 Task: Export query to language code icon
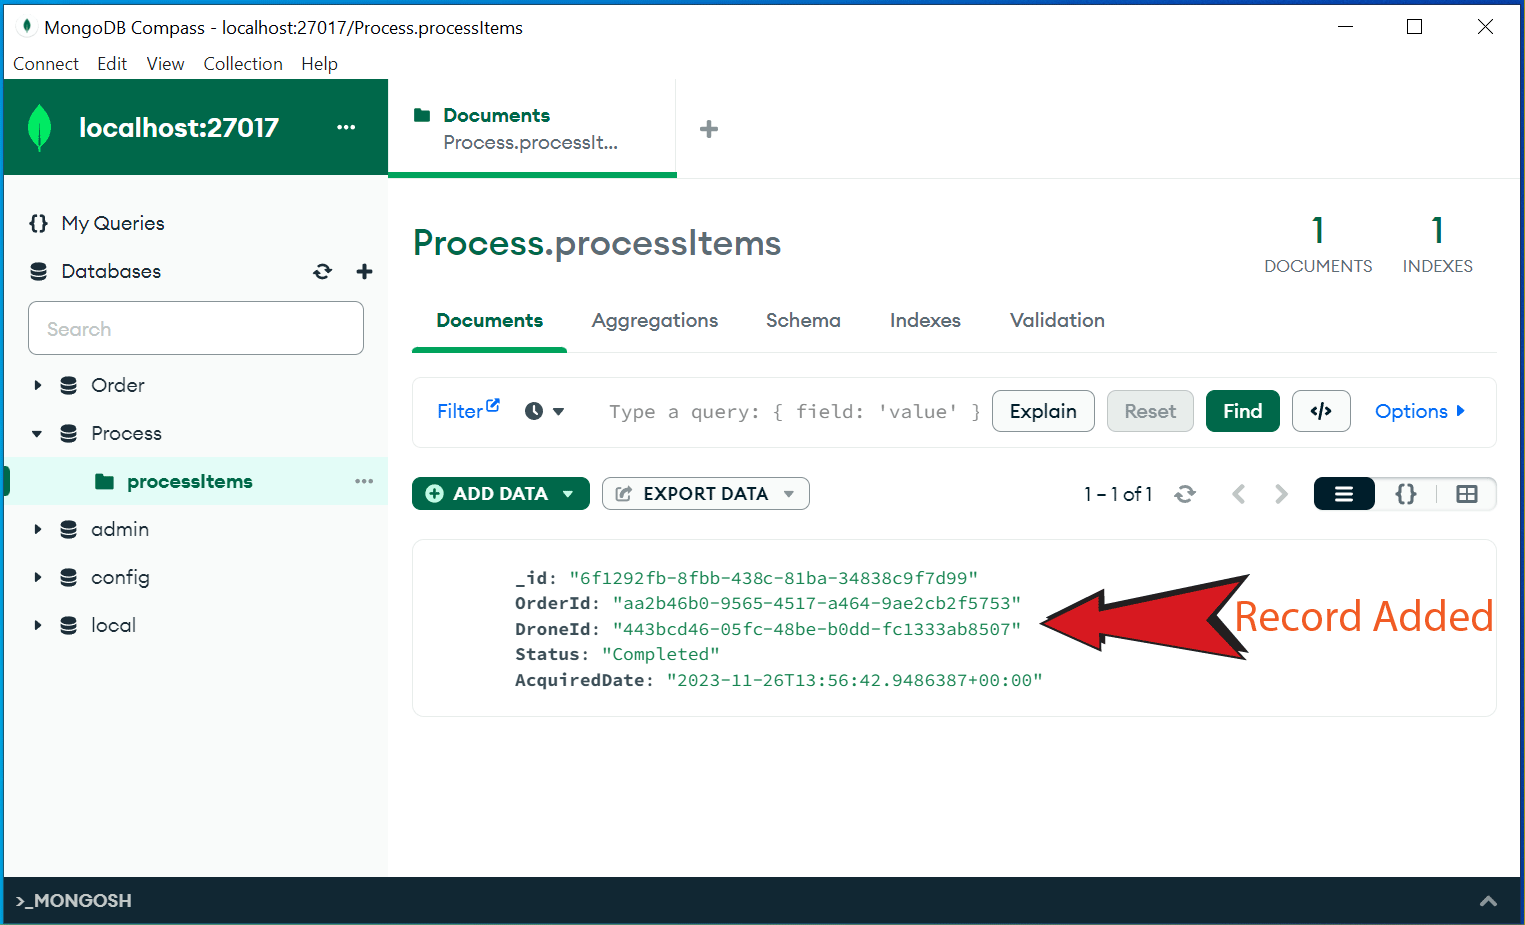tap(1321, 411)
